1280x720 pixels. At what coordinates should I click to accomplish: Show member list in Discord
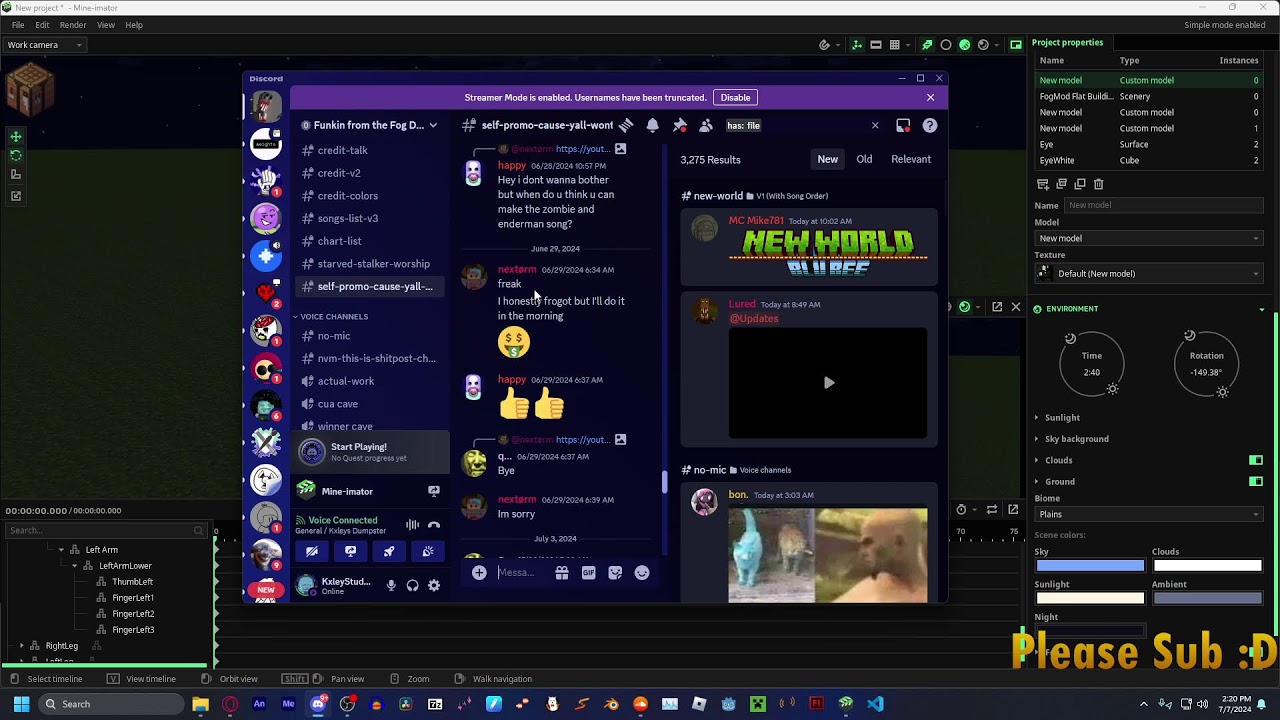(x=706, y=125)
